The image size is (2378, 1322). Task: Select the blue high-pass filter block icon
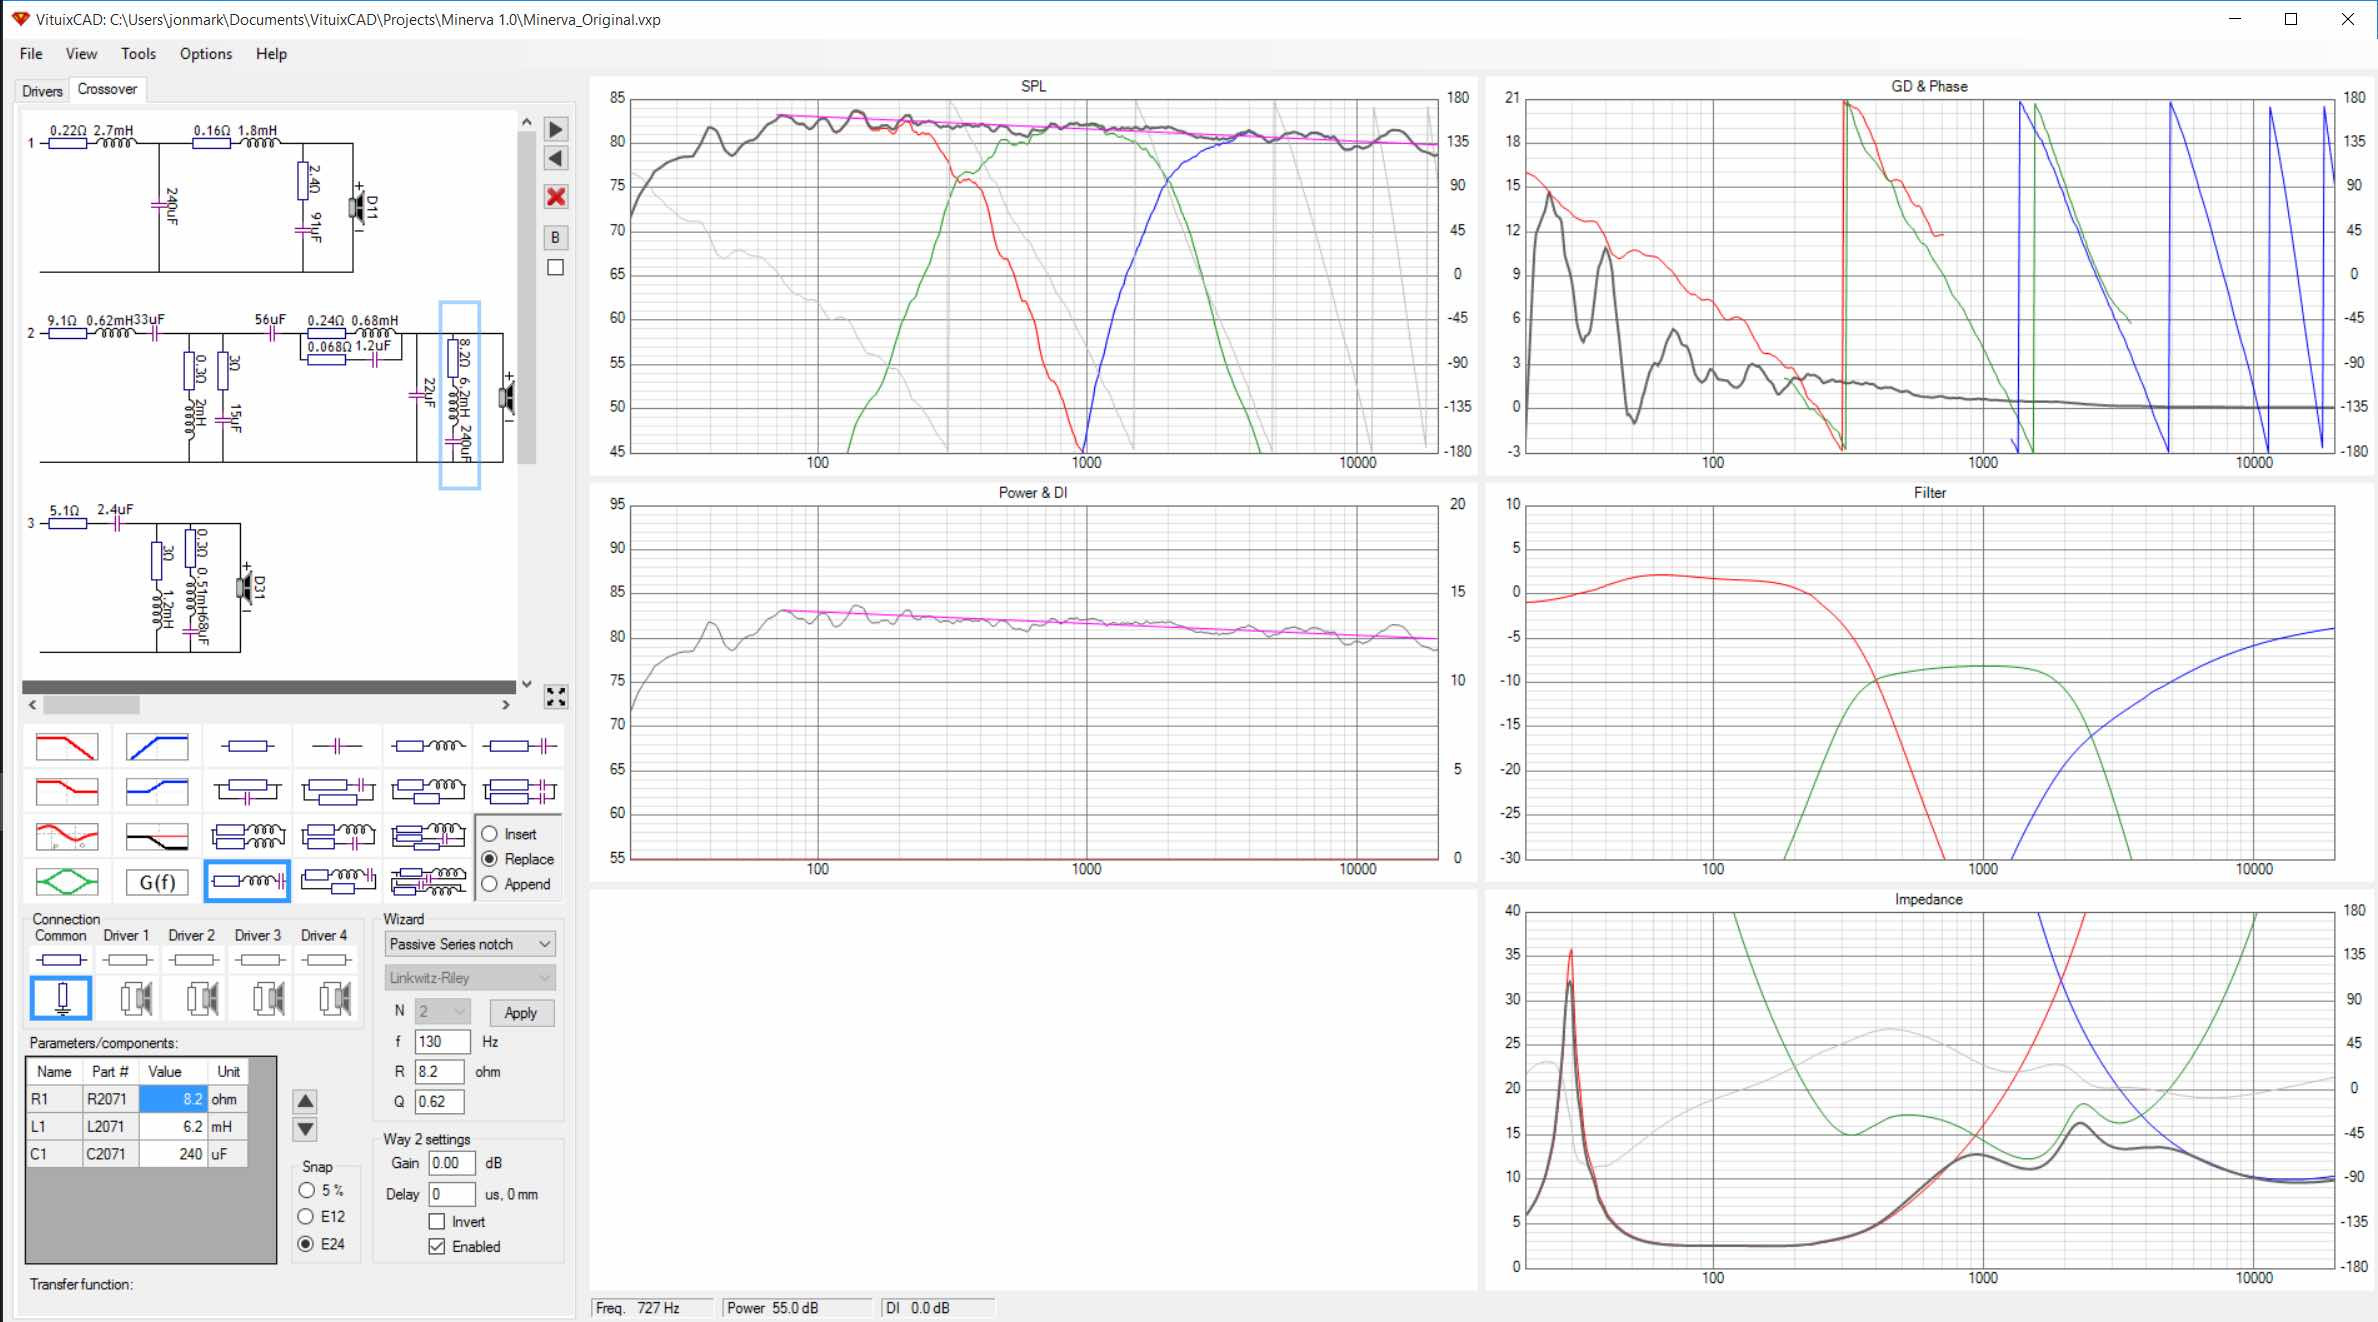157,747
